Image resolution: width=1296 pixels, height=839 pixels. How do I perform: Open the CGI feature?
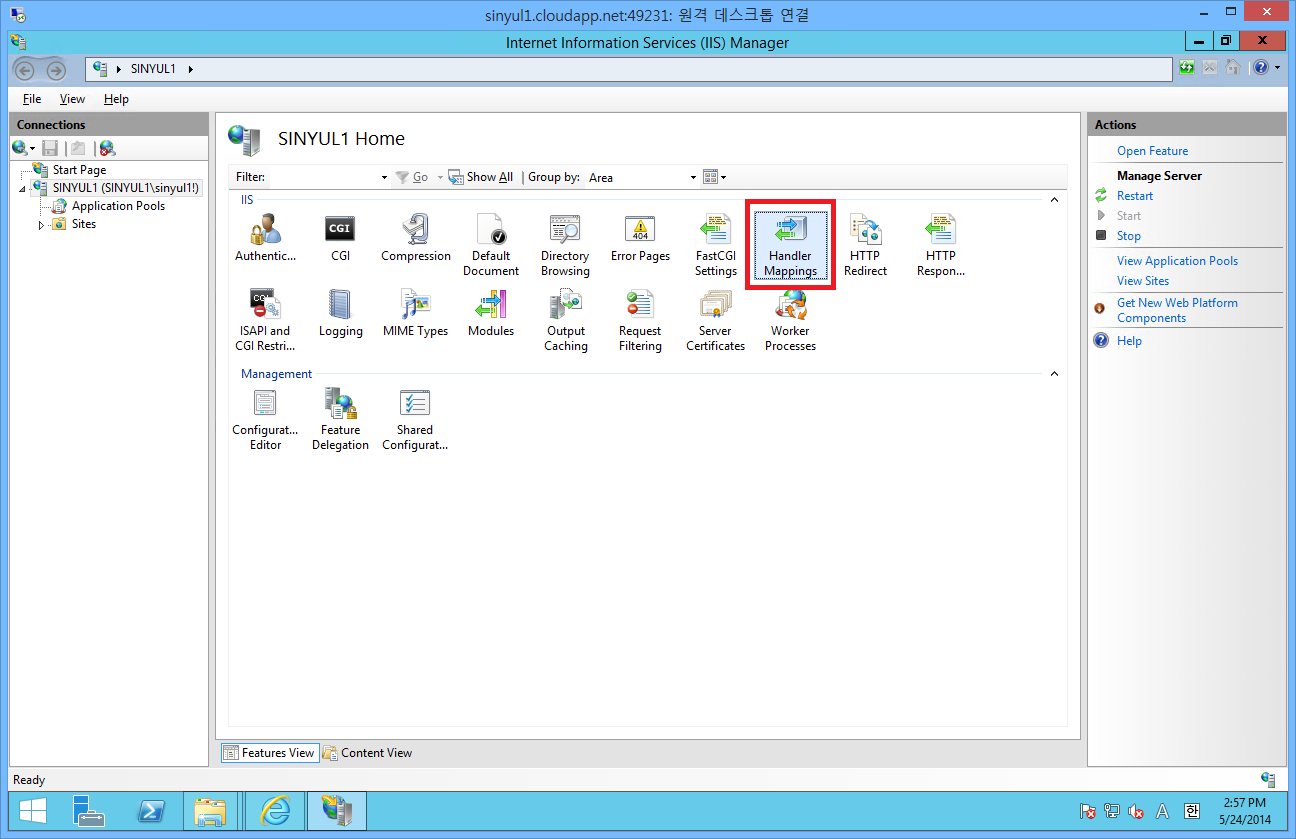(x=340, y=238)
